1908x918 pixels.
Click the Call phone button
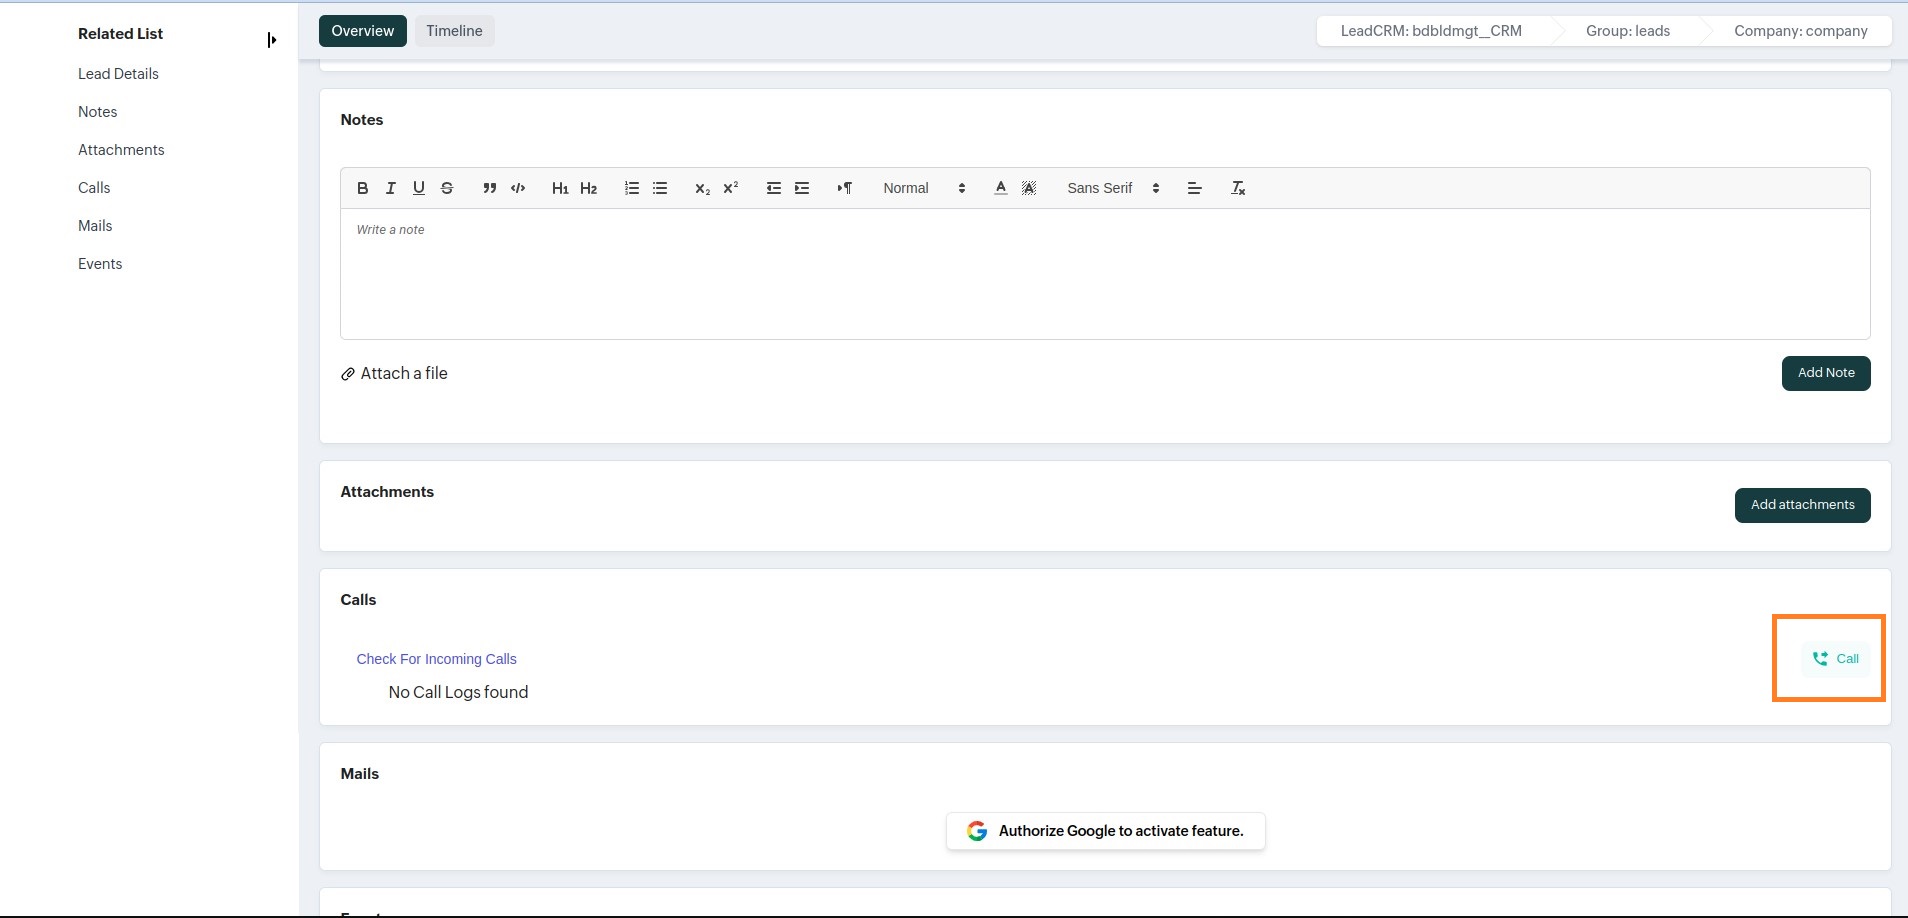1836,659
